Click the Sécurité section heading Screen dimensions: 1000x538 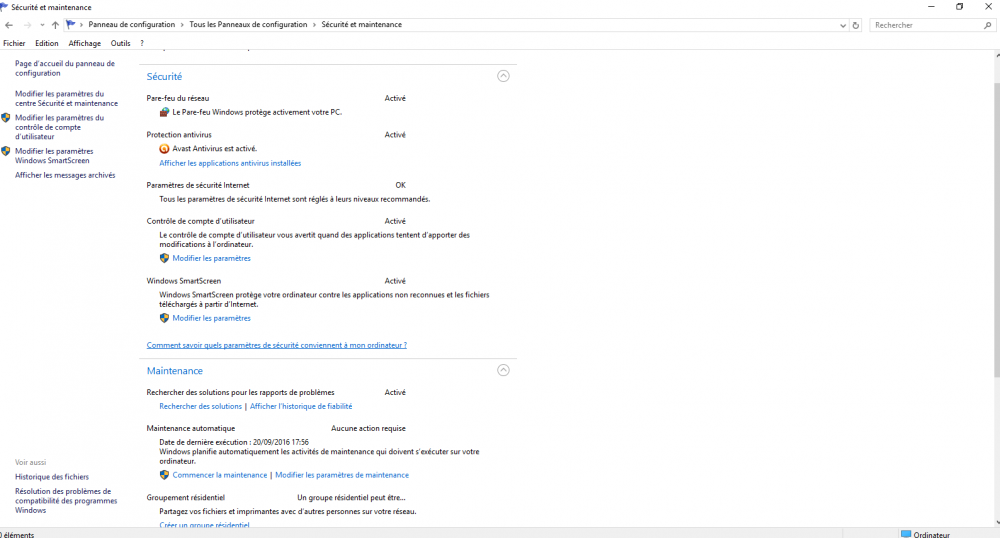(x=165, y=76)
